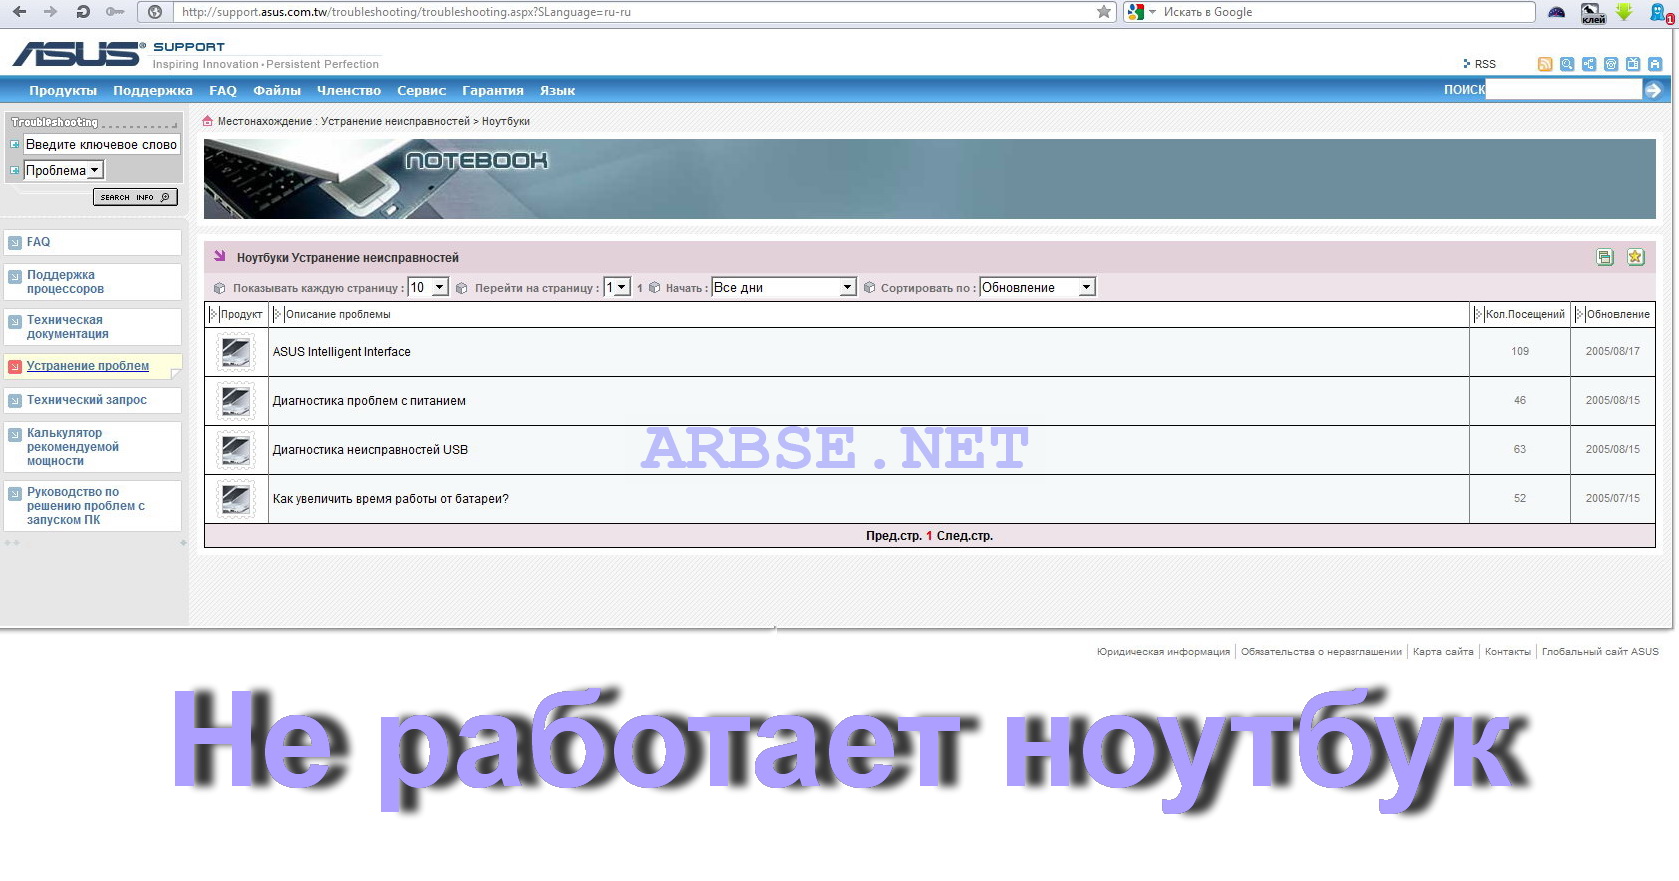1679x881 pixels.
Task: Open the Сервис menu
Action: coord(422,90)
